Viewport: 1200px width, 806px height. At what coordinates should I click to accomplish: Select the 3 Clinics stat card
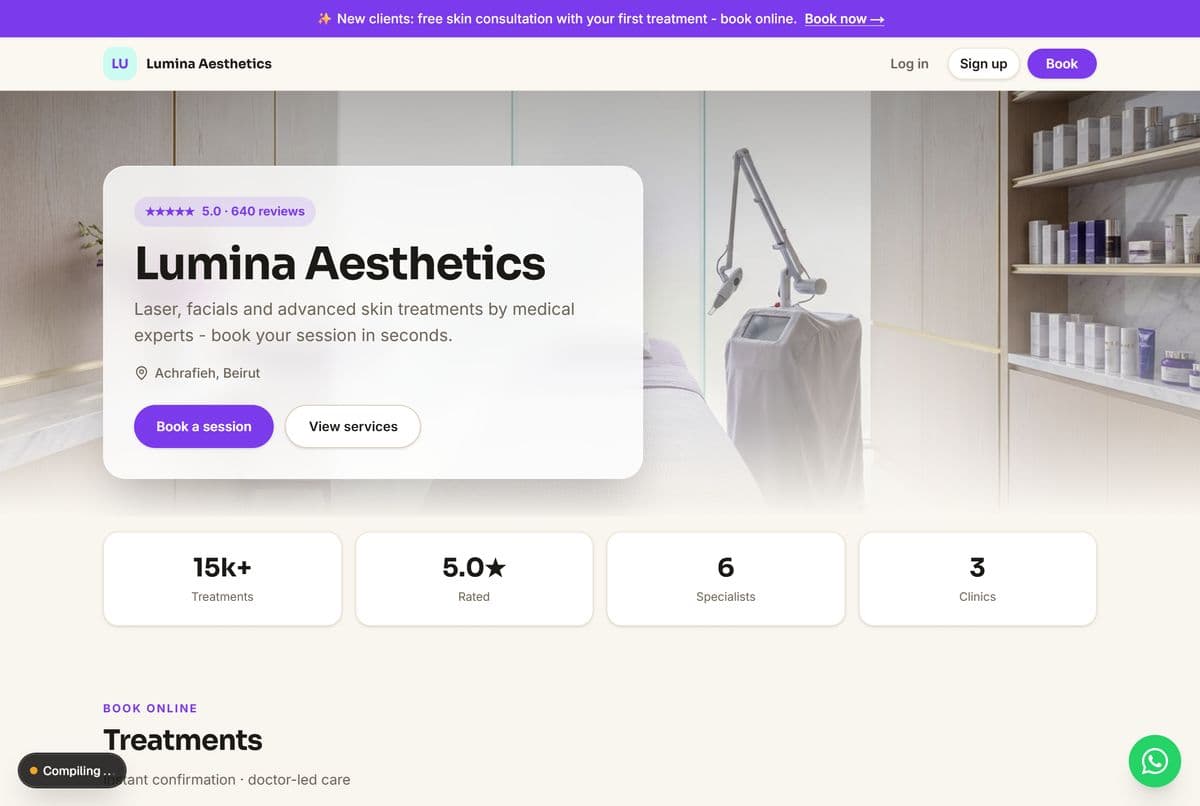coord(978,579)
